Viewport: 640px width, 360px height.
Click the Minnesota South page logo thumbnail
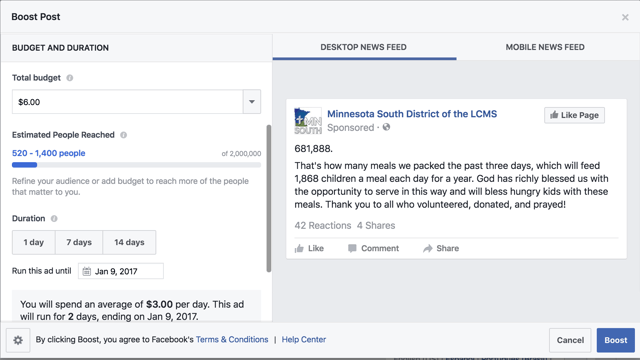point(308,121)
